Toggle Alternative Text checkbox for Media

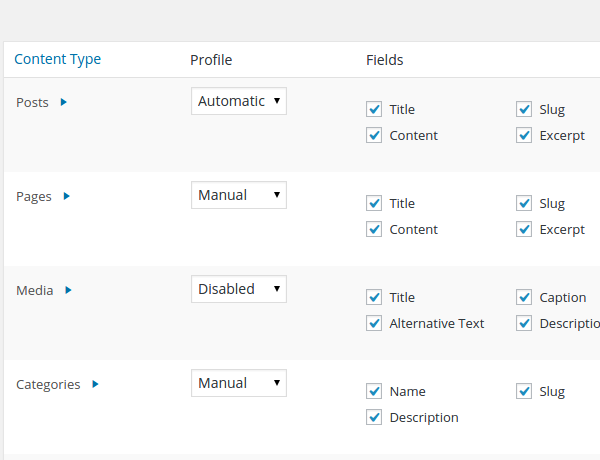click(374, 323)
